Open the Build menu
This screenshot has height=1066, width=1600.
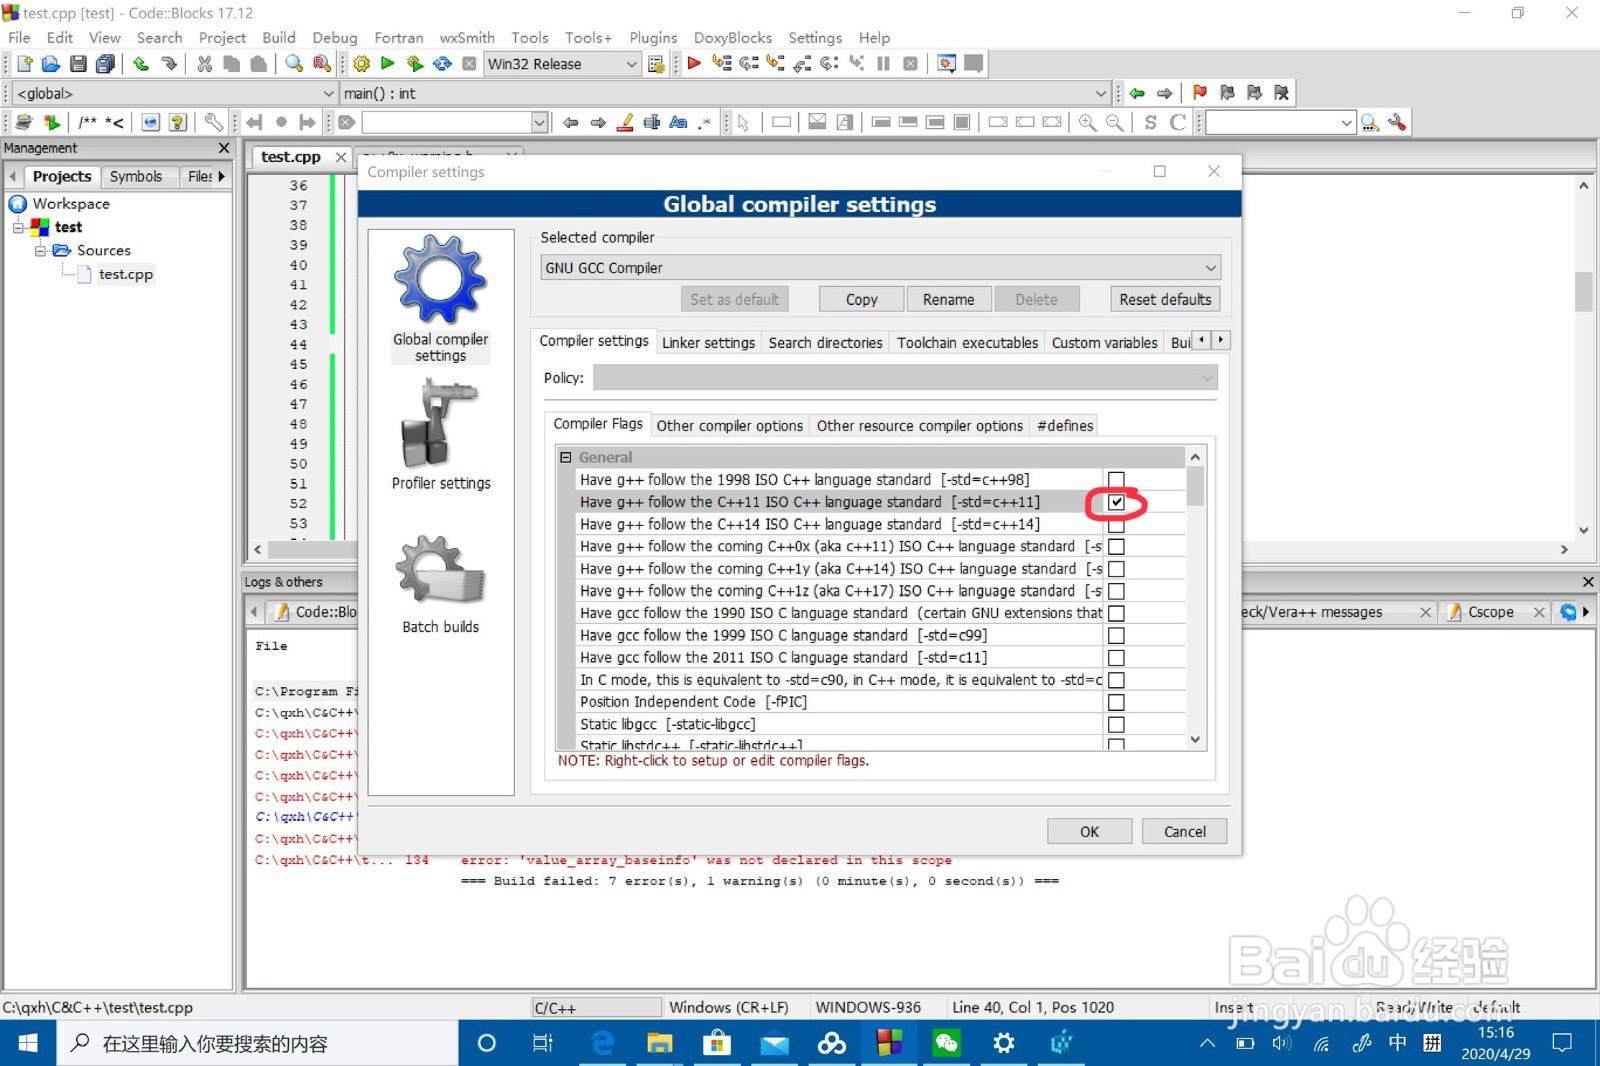coord(278,38)
